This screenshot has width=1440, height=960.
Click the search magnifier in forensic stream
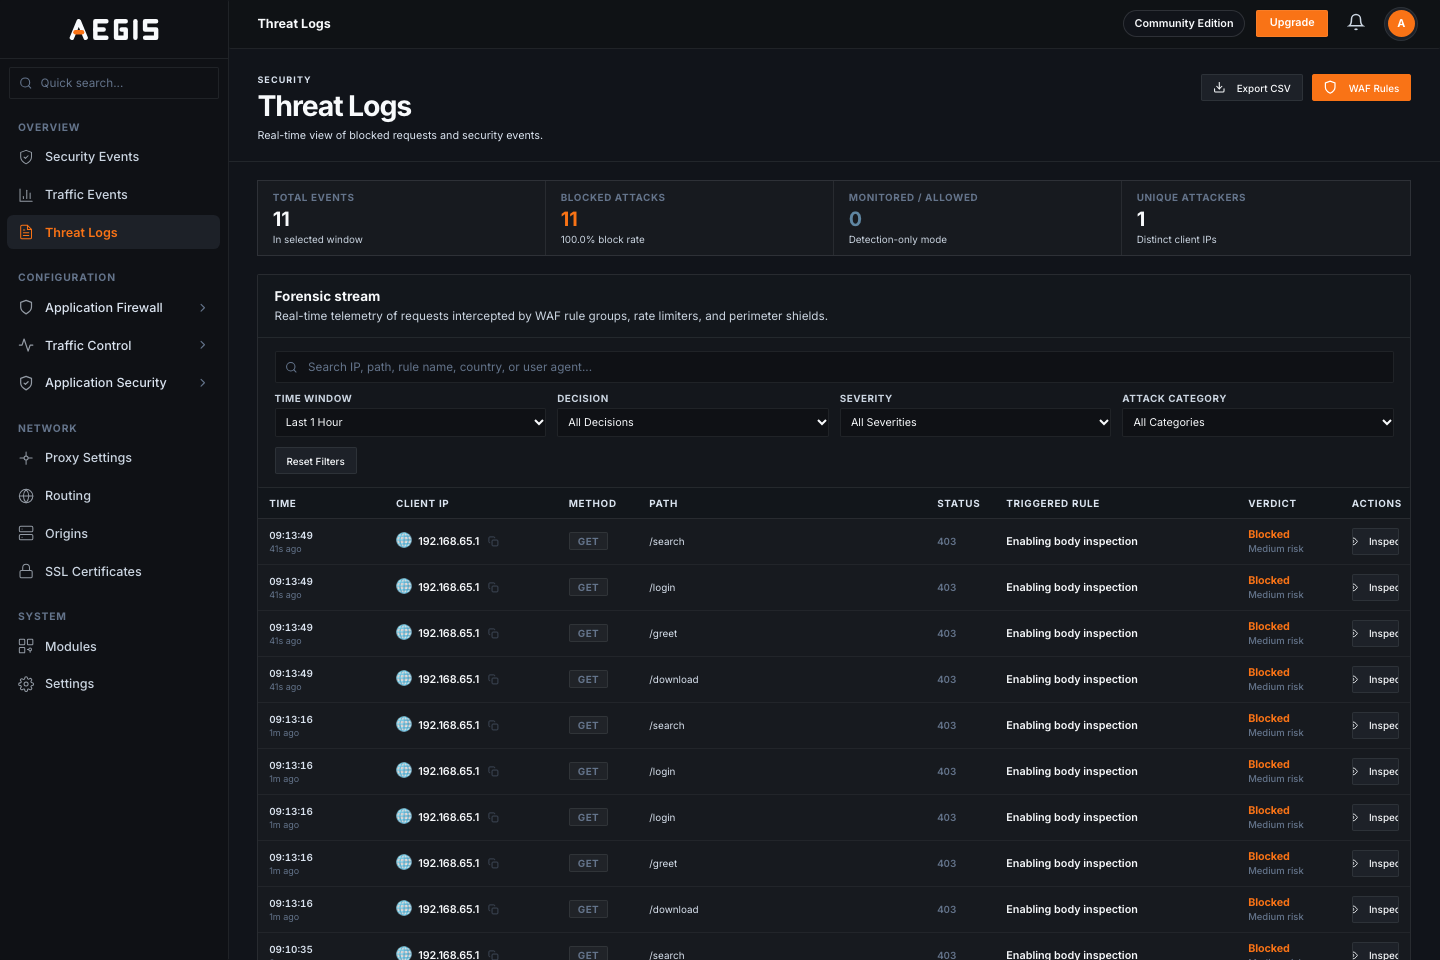292,367
